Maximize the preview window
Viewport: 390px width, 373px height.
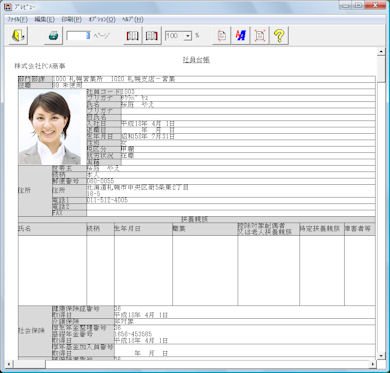358,5
